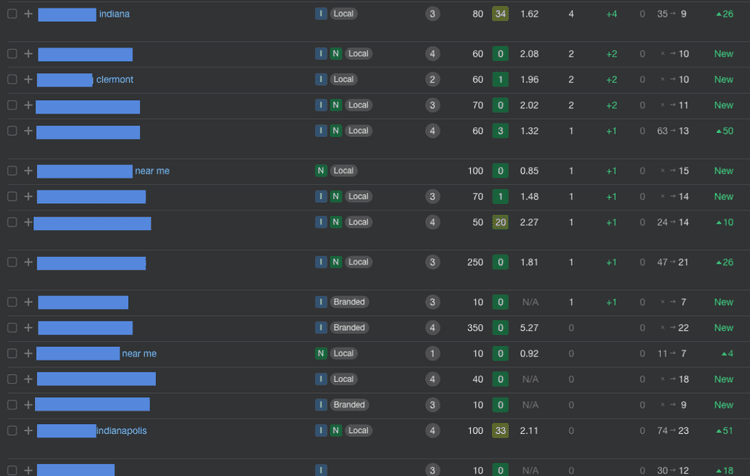
Task: Open the keyword link ending in indianapolis
Action: click(121, 431)
